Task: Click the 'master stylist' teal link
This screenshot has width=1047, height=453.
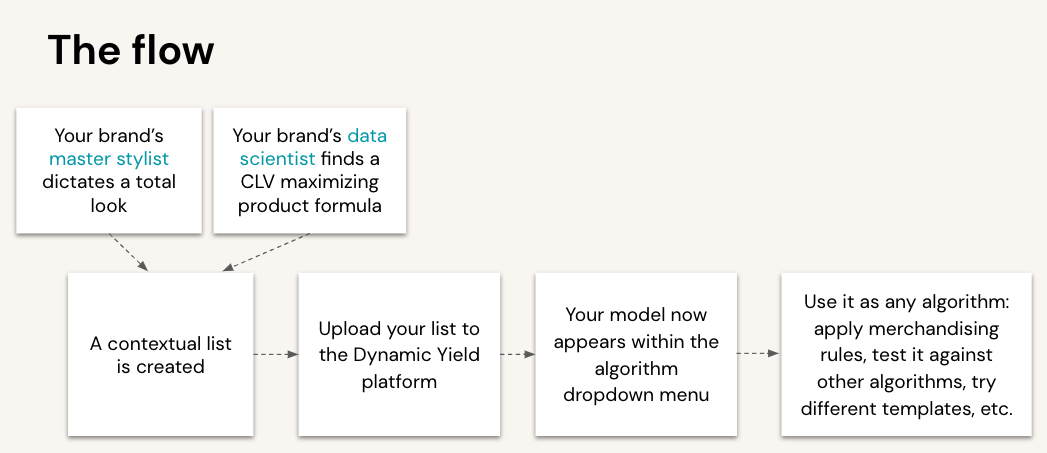Action: tap(109, 159)
